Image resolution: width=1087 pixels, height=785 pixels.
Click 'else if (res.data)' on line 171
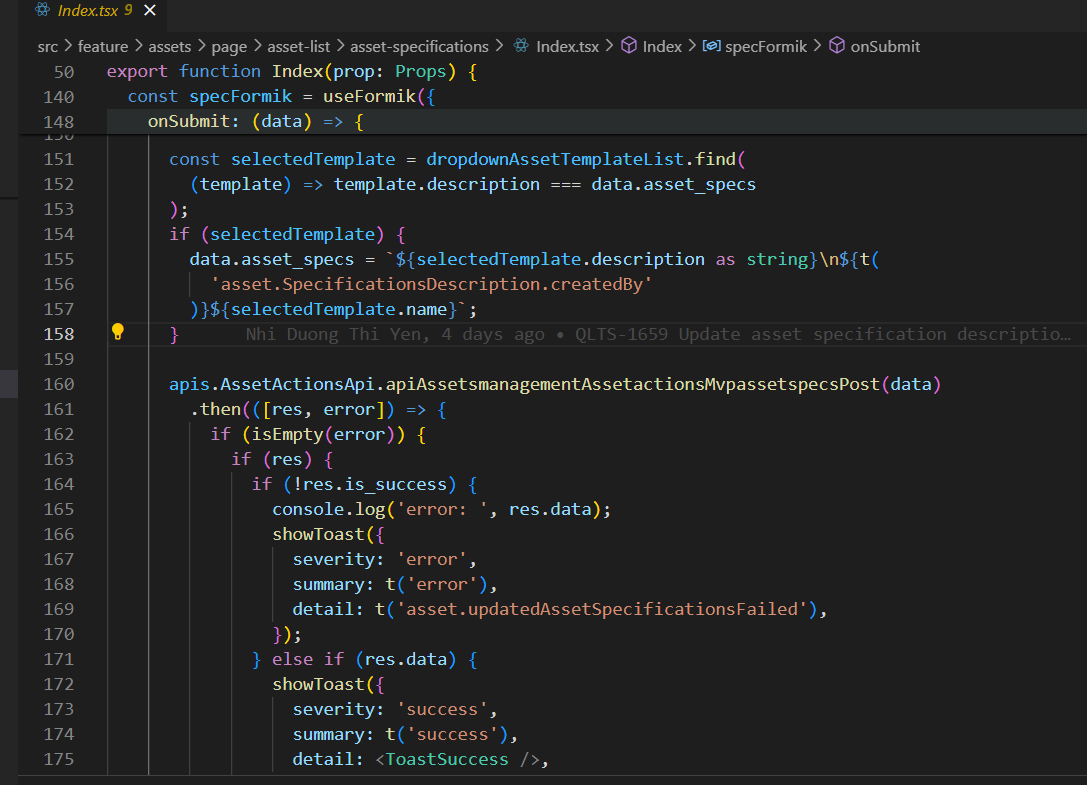365,659
